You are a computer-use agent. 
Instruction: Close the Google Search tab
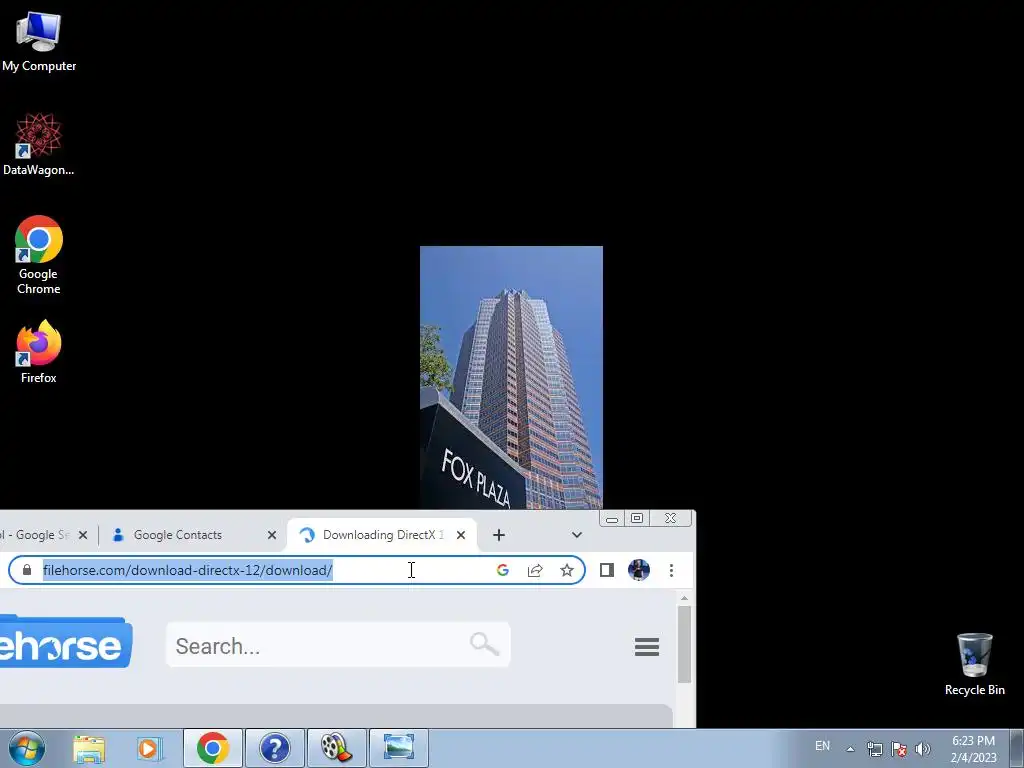pyautogui.click(x=83, y=535)
